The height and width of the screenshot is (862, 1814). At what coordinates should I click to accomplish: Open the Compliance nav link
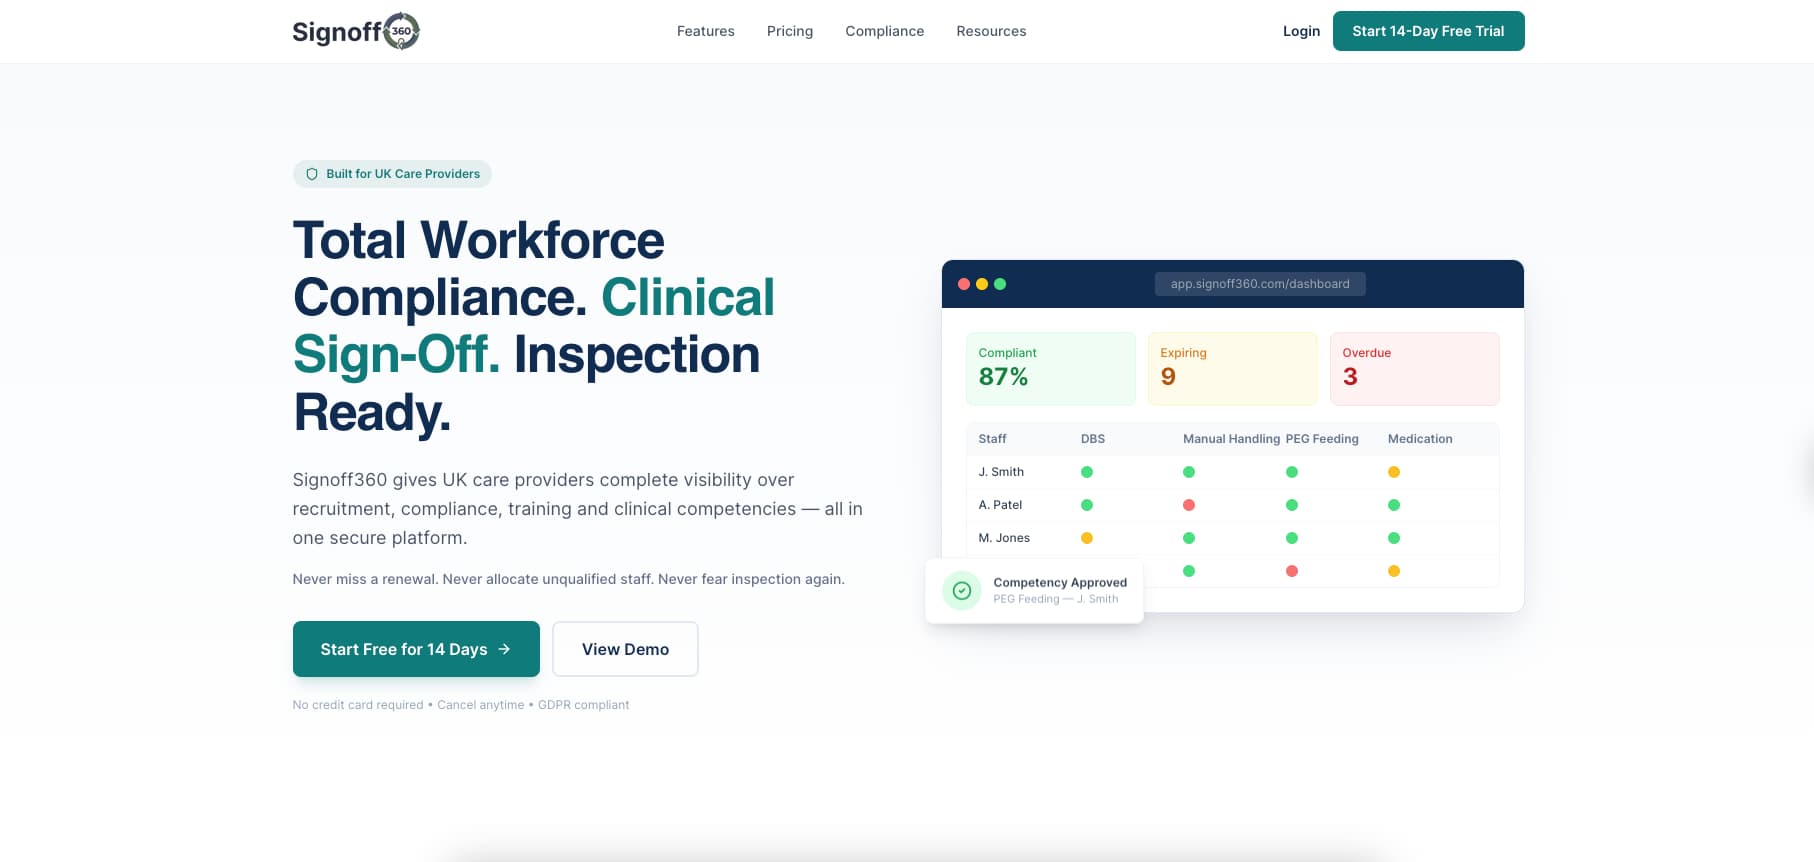coord(884,31)
